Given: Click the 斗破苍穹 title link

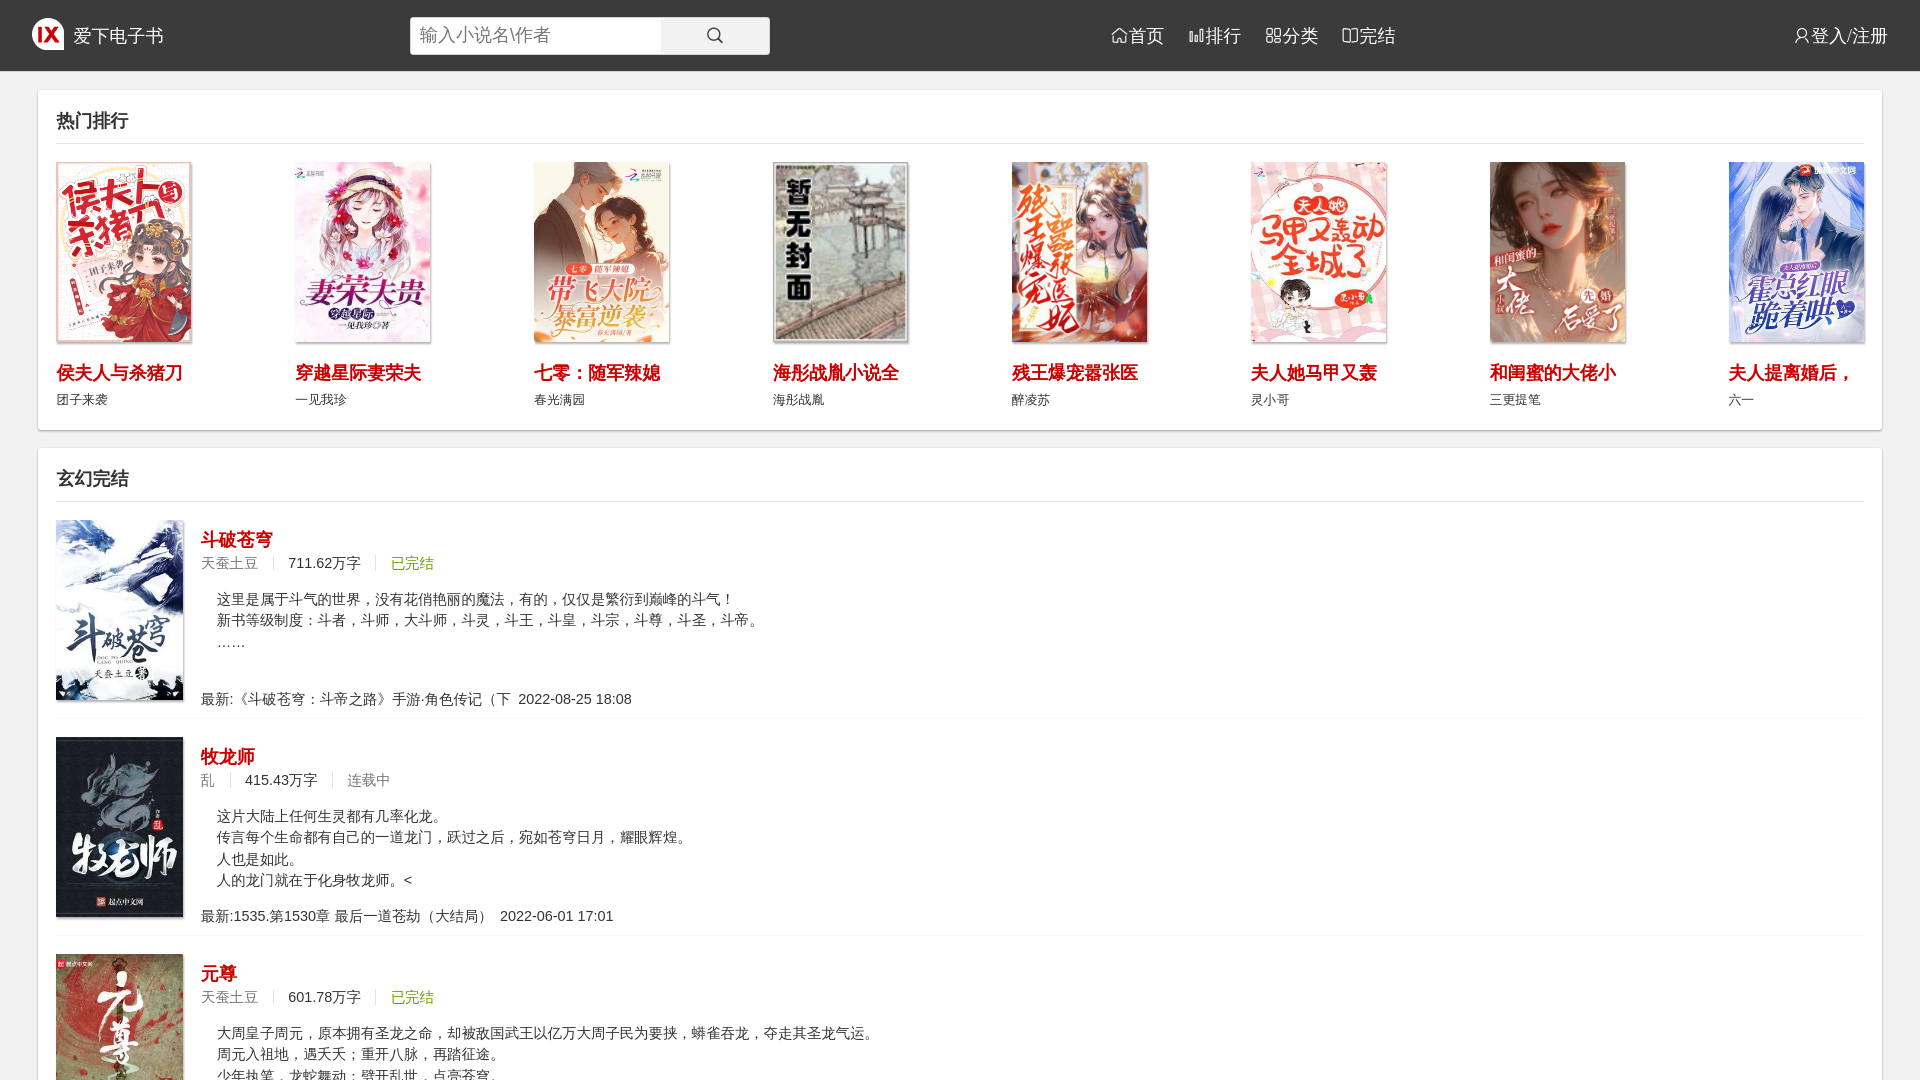Looking at the screenshot, I should (237, 540).
